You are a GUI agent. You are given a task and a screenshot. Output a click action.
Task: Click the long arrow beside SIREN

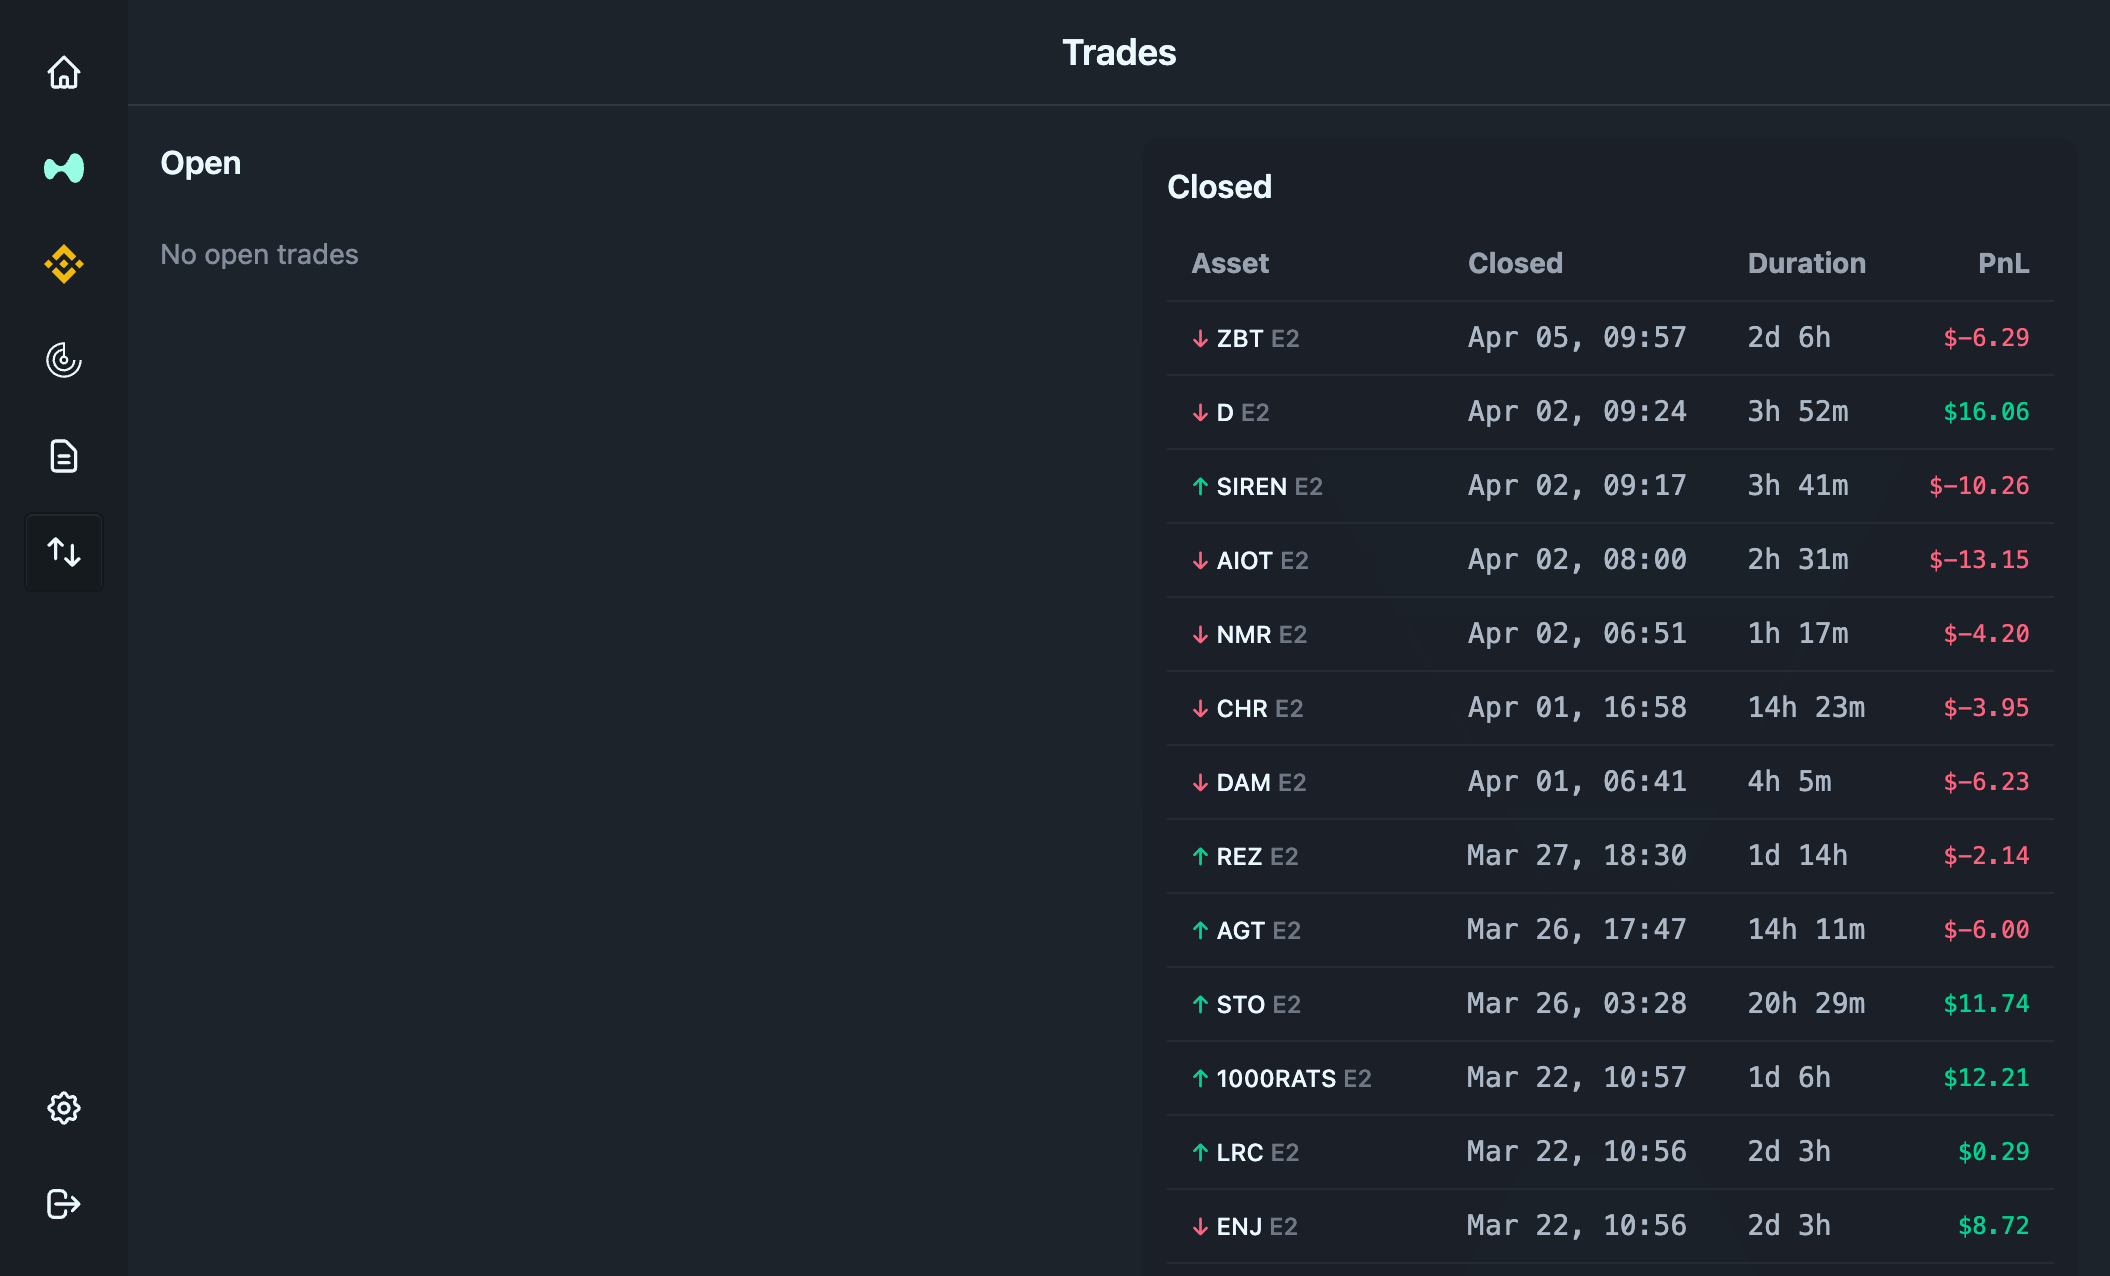pos(1200,487)
